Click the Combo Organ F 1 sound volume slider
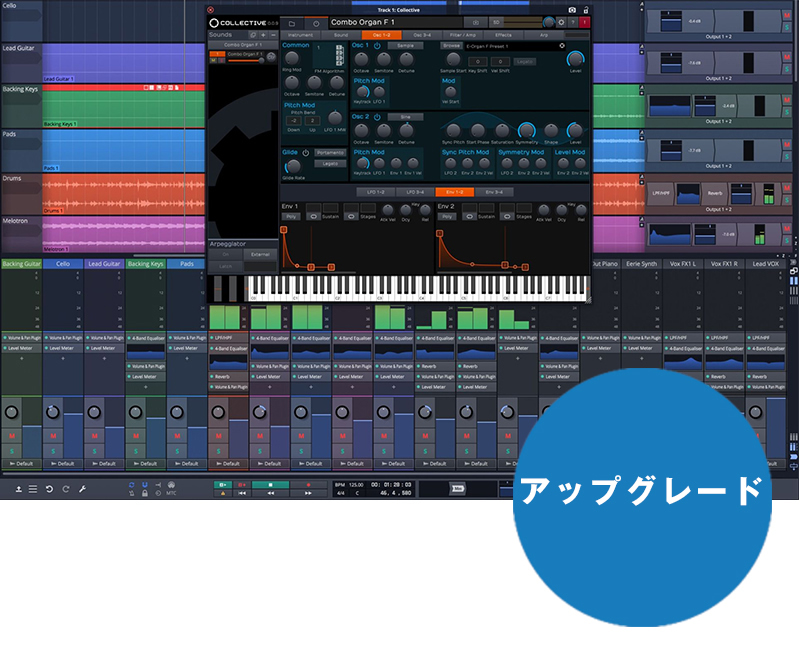Image resolution: width=800 pixels, height=649 pixels. tap(246, 61)
